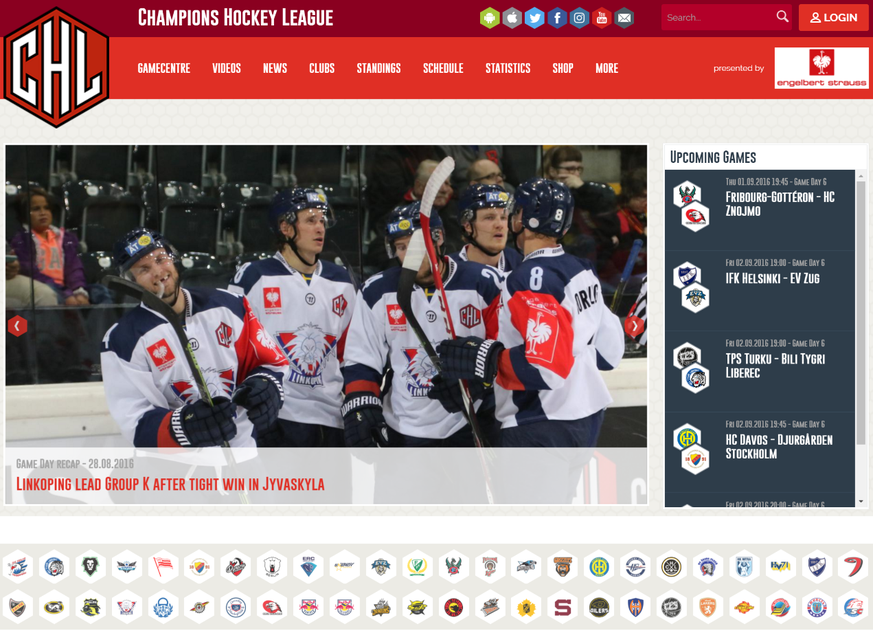Click the search magnifier icon
The image size is (873, 633).
(x=782, y=17)
